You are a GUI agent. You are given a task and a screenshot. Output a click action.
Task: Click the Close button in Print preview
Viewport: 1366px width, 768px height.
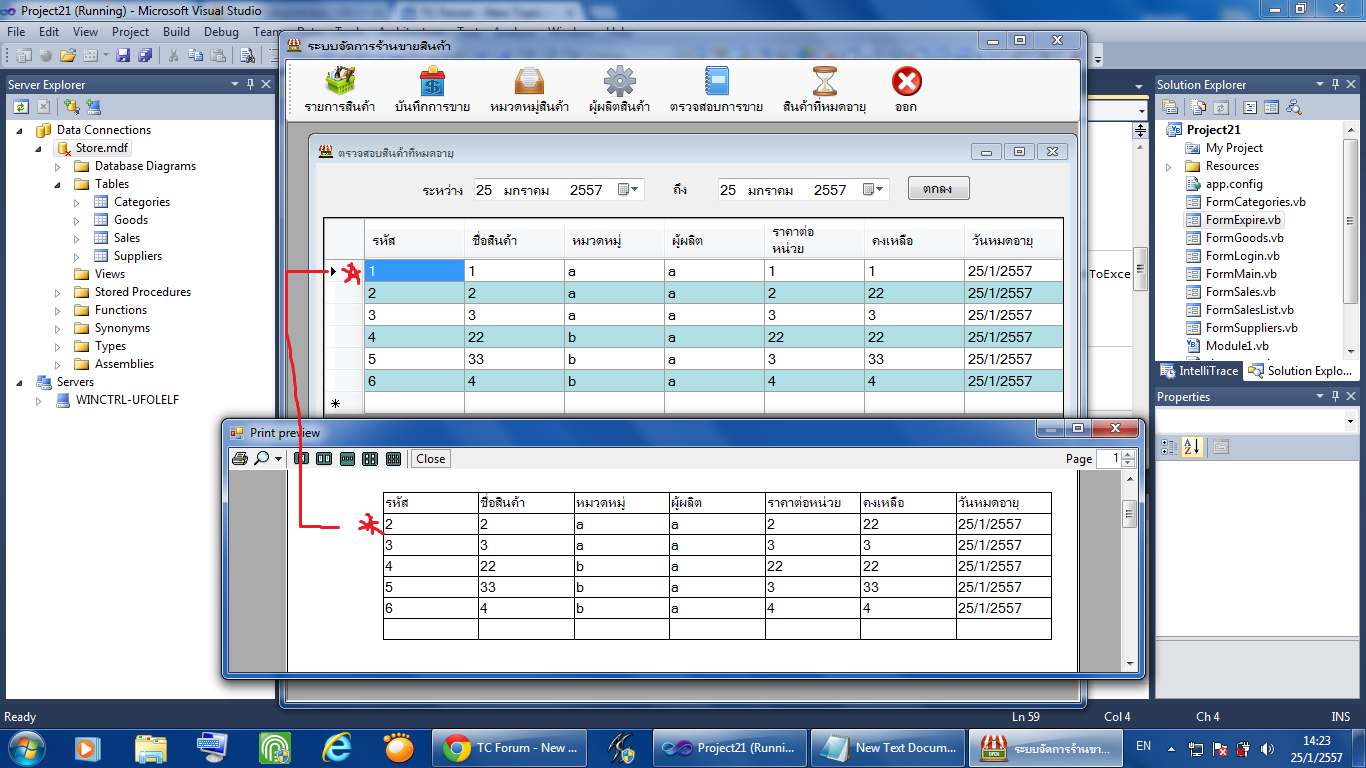[431, 459]
